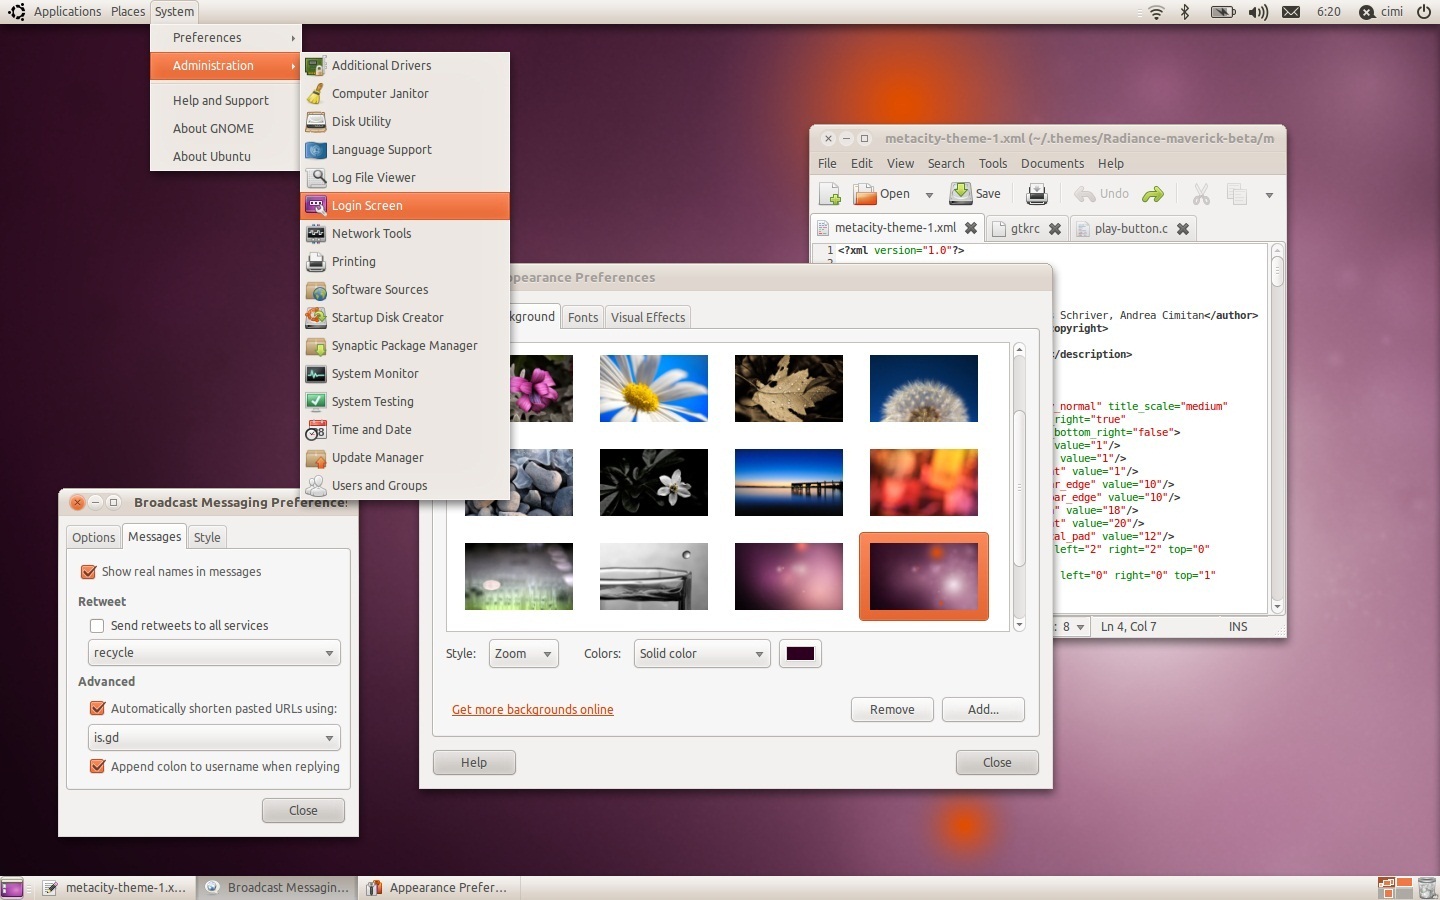Select the white daisy wallpaper thumbnail
The width and height of the screenshot is (1440, 900).
point(653,388)
